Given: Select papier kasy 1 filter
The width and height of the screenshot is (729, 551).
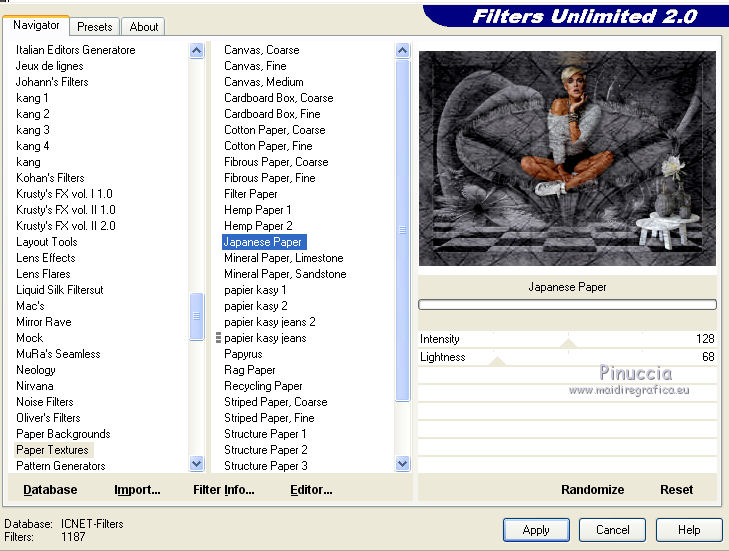Looking at the screenshot, I should tap(255, 290).
